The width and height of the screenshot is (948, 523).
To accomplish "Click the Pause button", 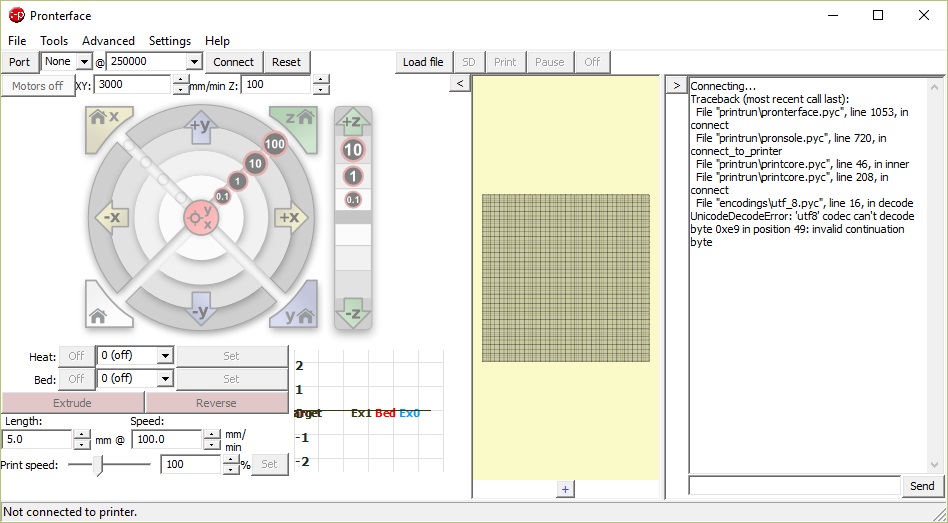I will point(550,62).
